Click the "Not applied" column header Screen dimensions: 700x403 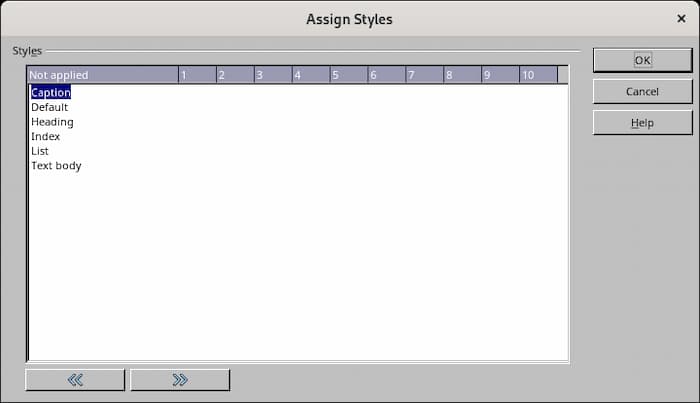pyautogui.click(x=102, y=75)
